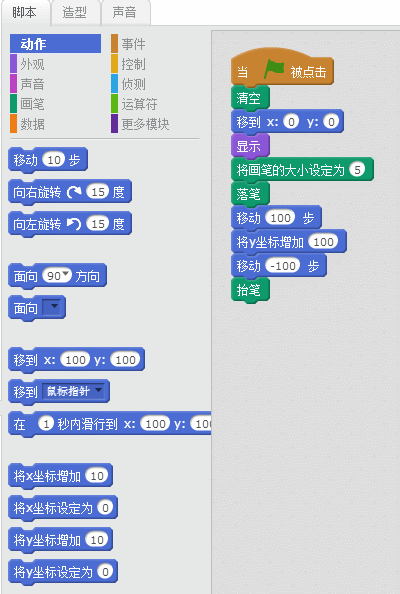Image resolution: width=400 pixels, height=594 pixels.
Task: Click the 0 field in 将y坐标设定为 block
Action: pos(105,572)
